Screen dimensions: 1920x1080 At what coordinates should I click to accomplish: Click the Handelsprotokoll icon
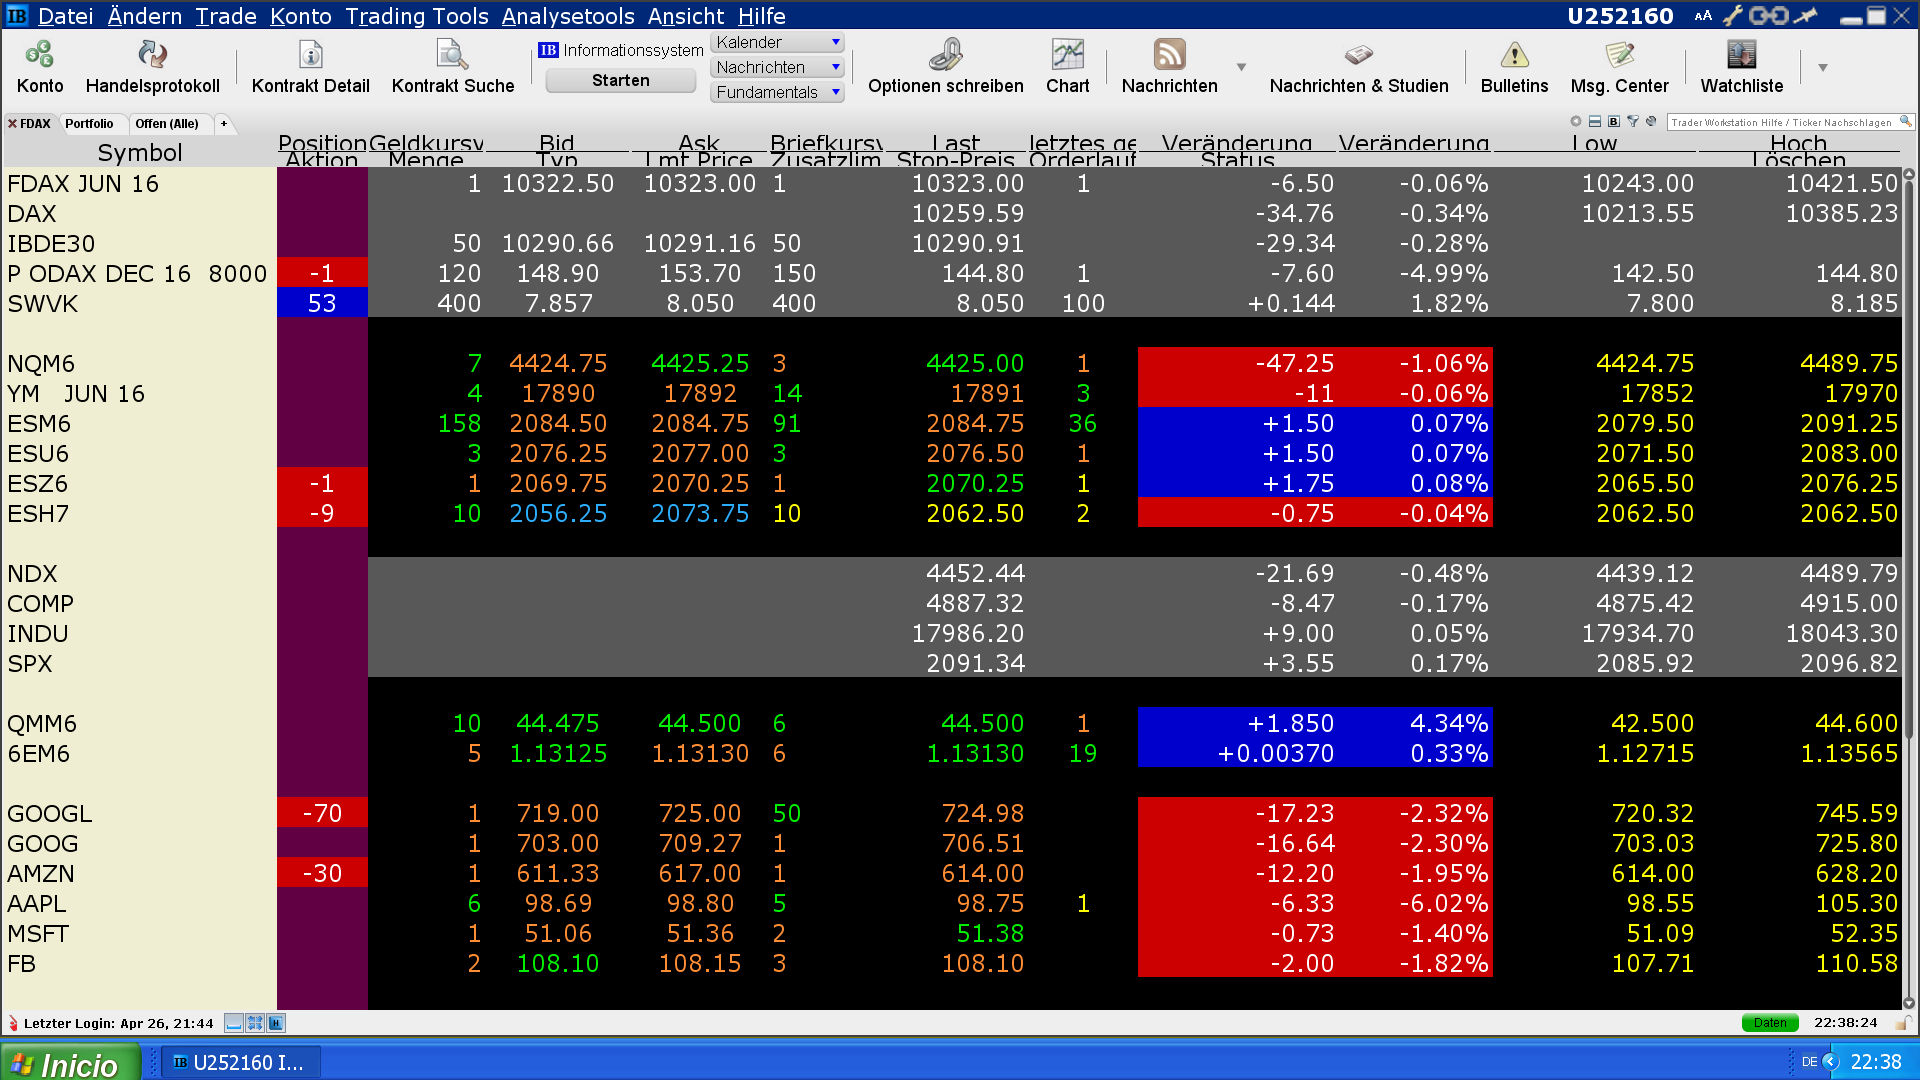pos(152,56)
